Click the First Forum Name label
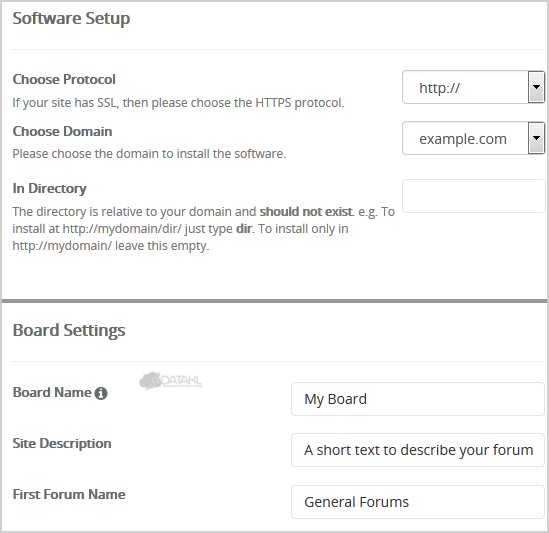The width and height of the screenshot is (549, 533). click(x=69, y=494)
